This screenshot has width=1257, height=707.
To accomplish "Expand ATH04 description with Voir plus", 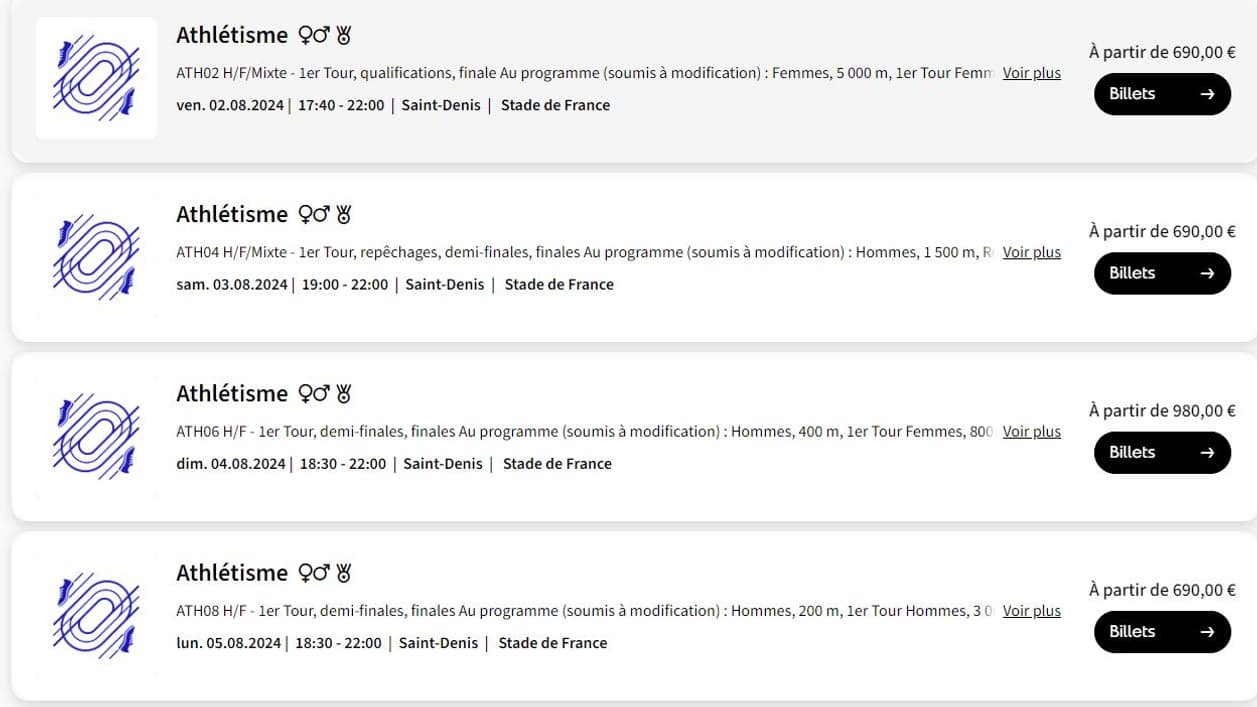I will point(1032,252).
